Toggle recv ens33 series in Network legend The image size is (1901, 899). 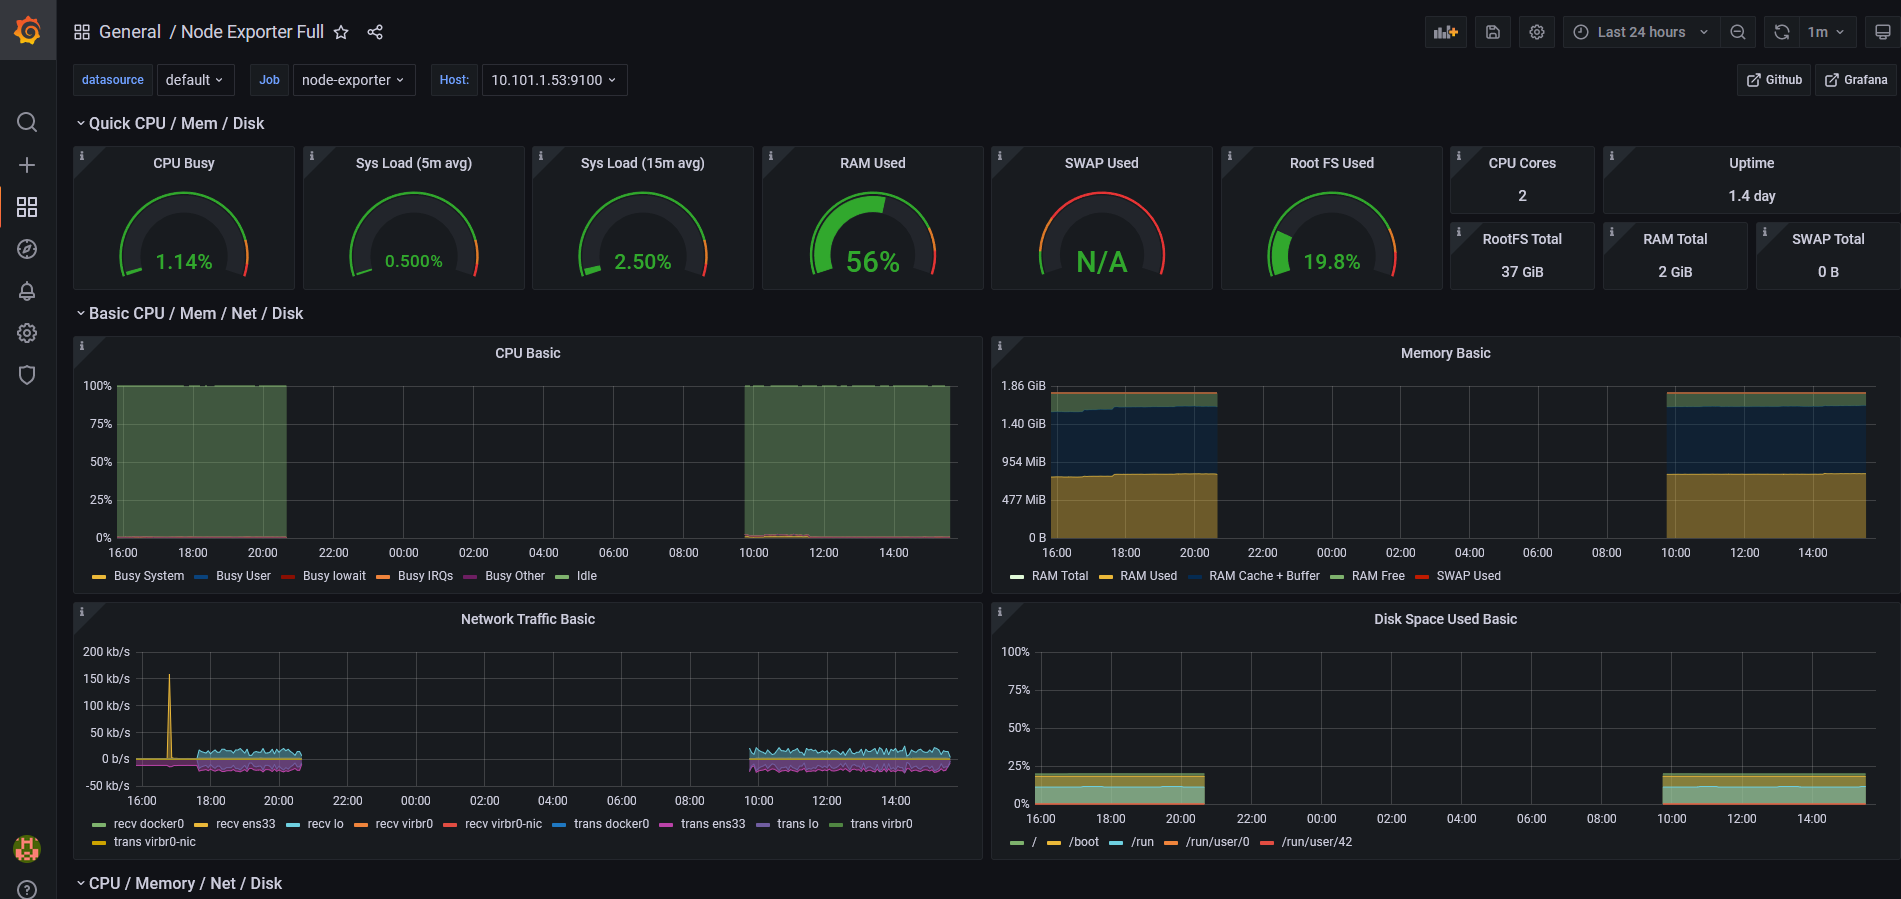coord(245,824)
